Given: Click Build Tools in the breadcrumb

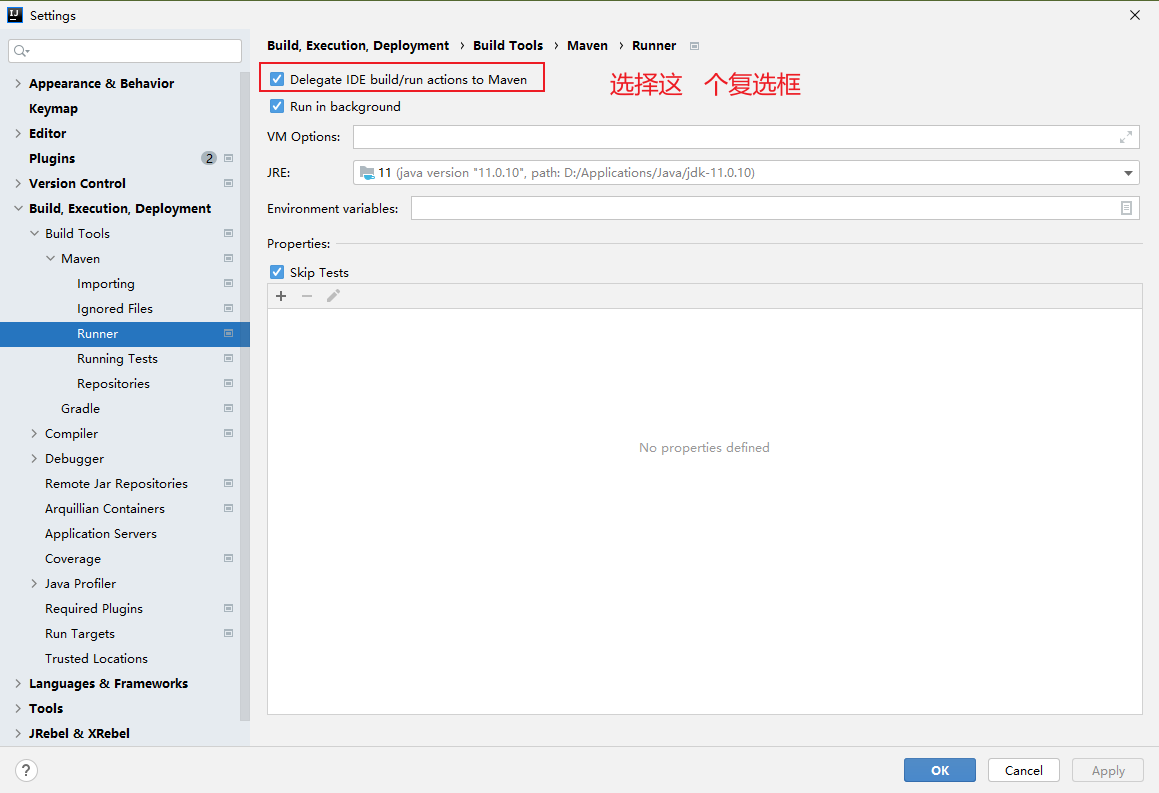Looking at the screenshot, I should click(x=508, y=46).
